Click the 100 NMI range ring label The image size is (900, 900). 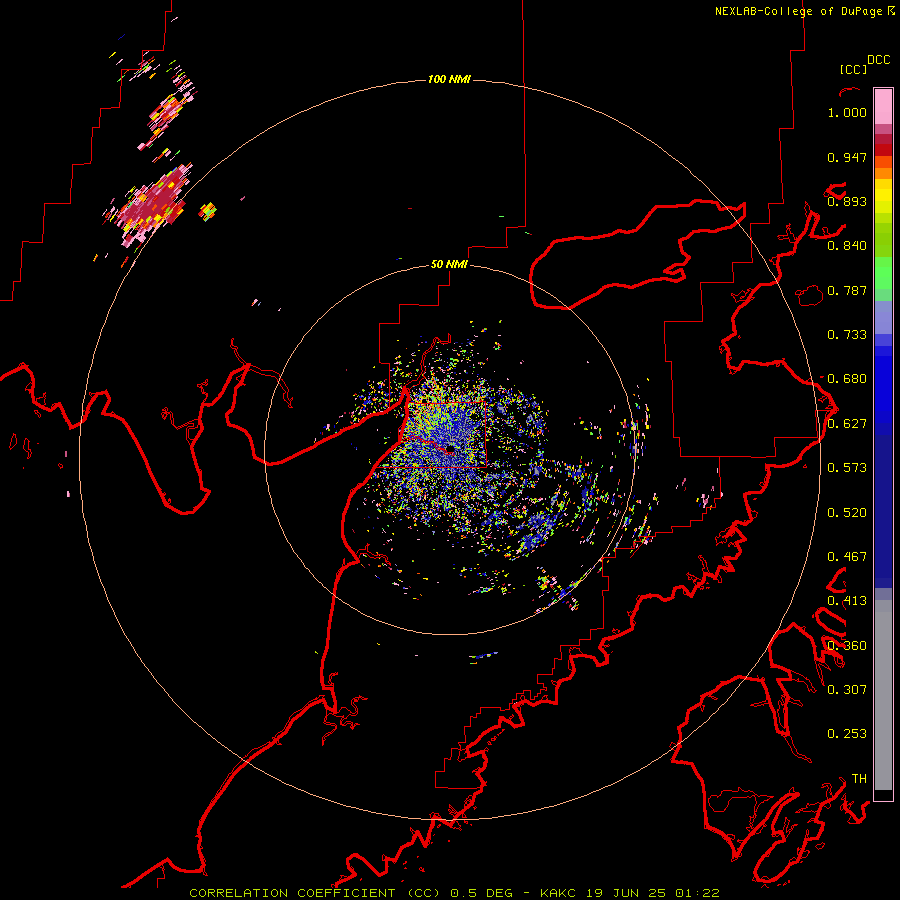pos(449,79)
